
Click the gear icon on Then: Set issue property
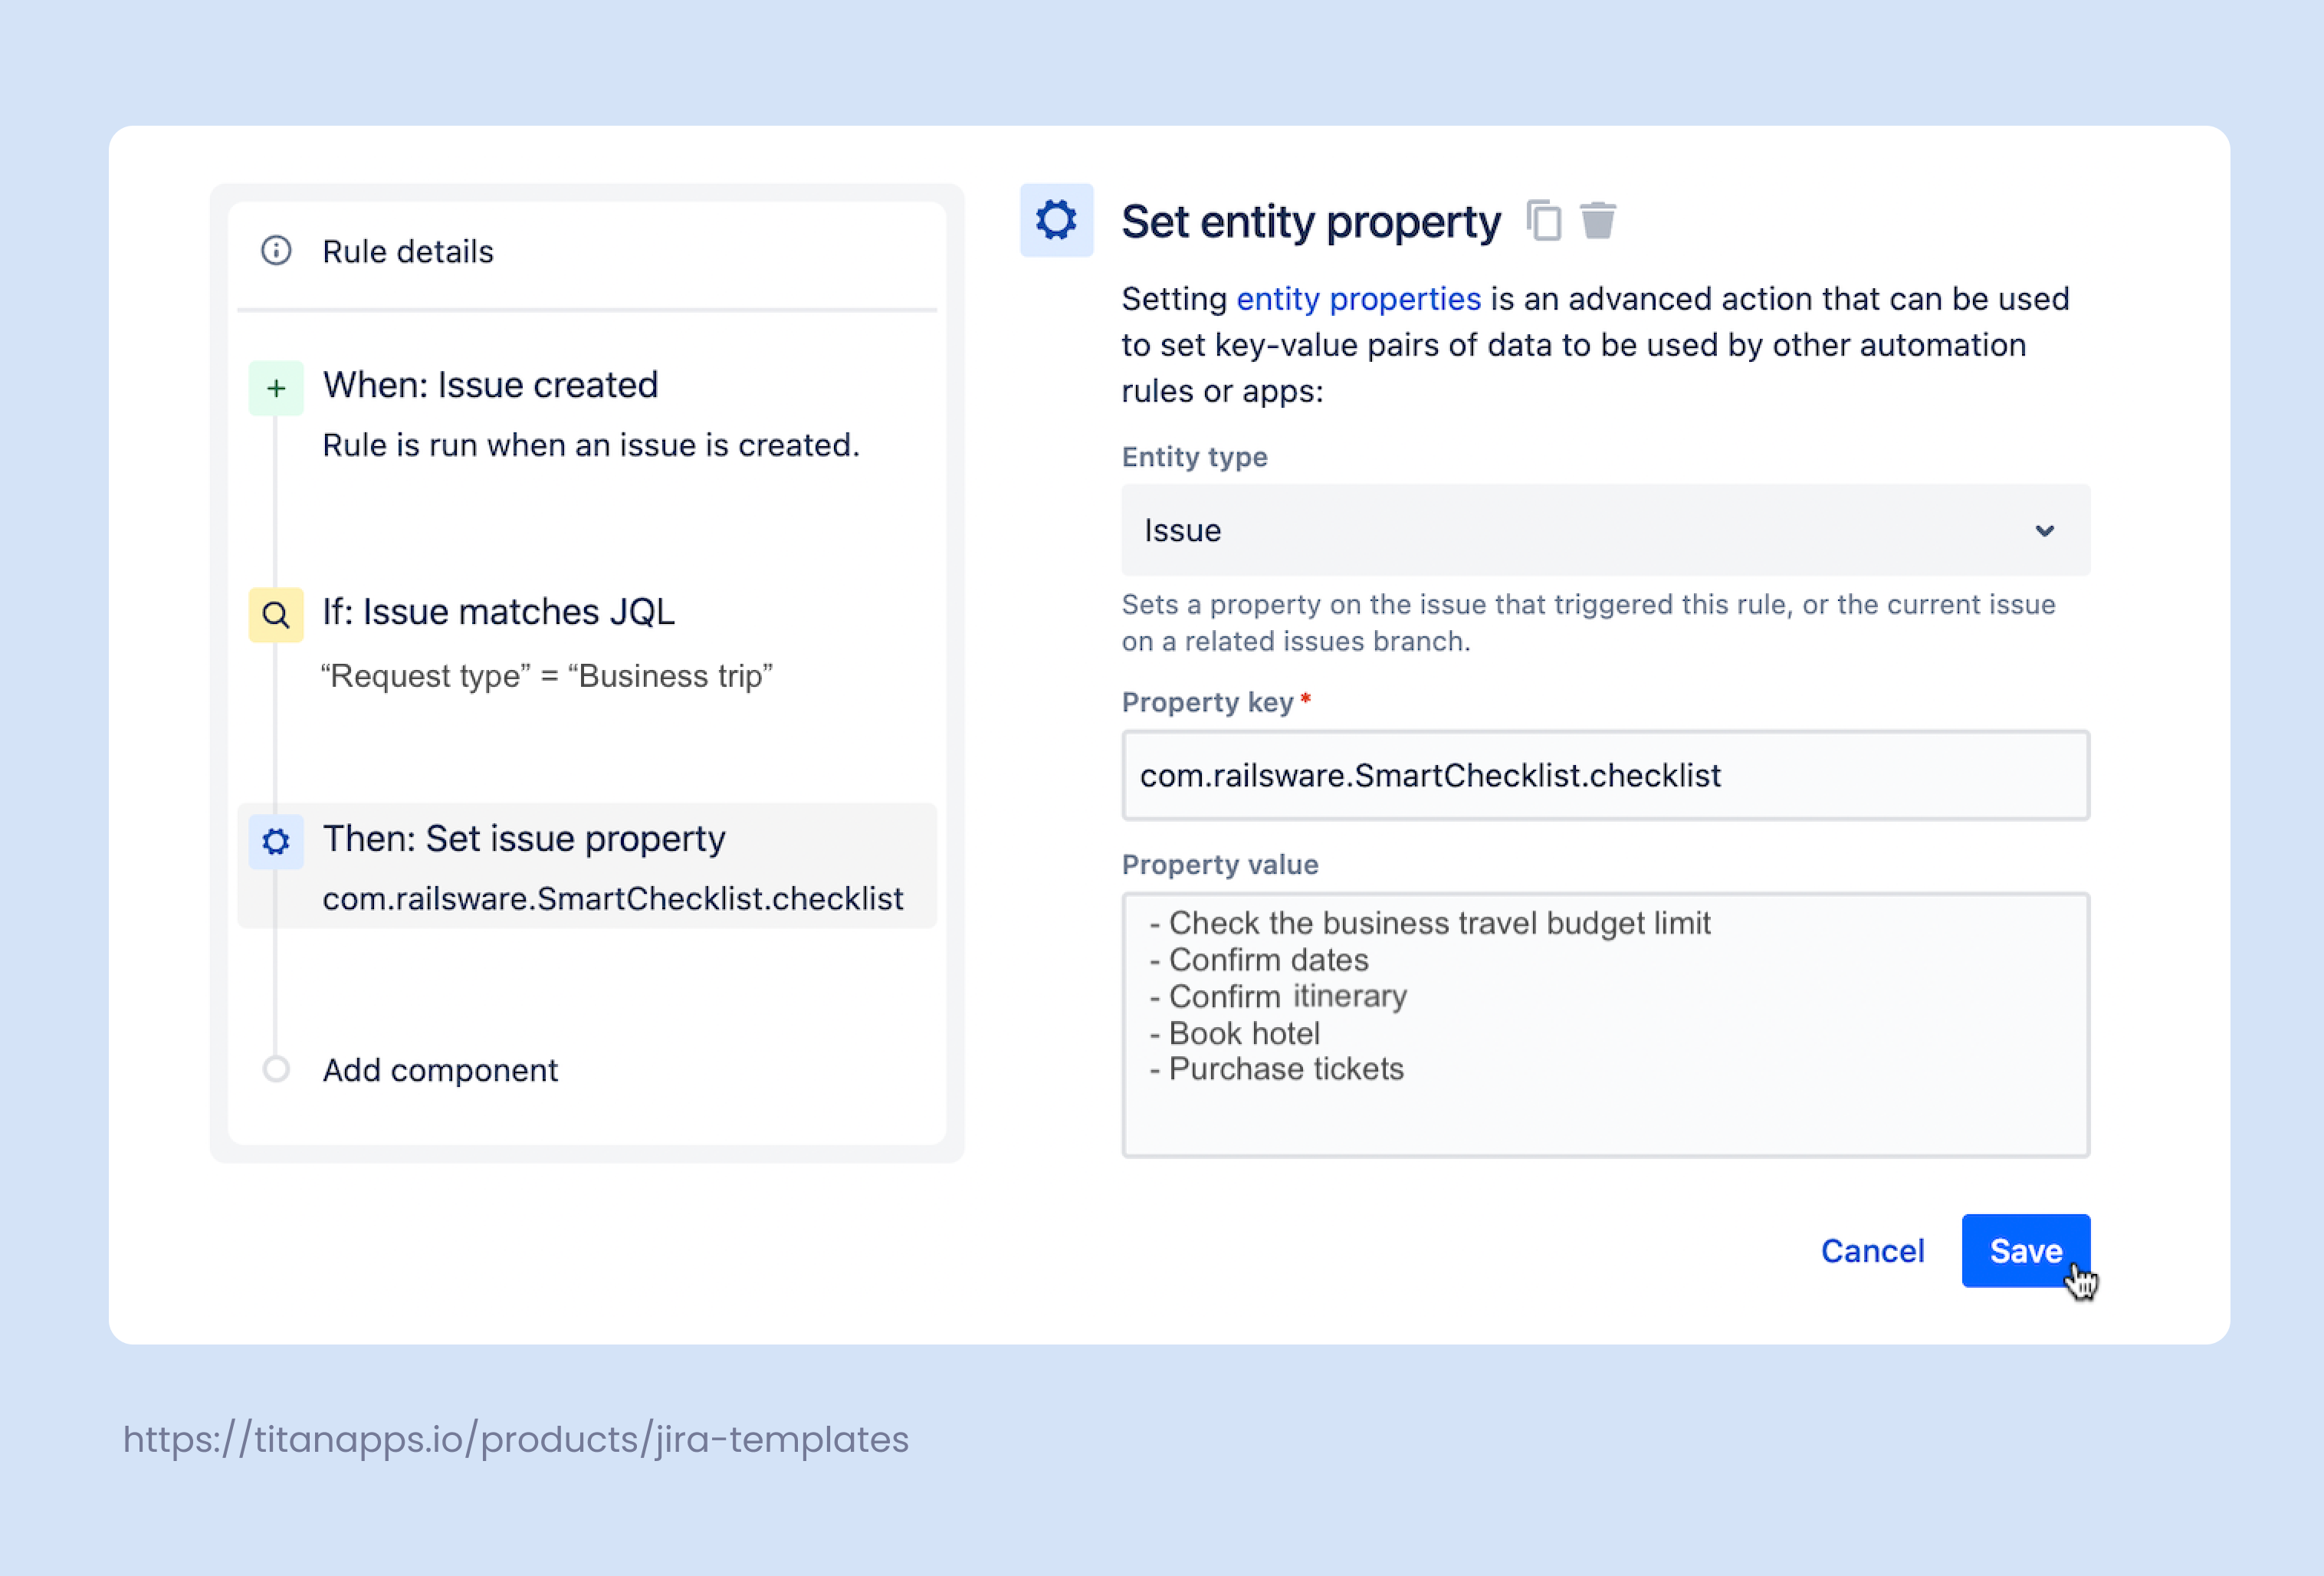pyautogui.click(x=275, y=841)
